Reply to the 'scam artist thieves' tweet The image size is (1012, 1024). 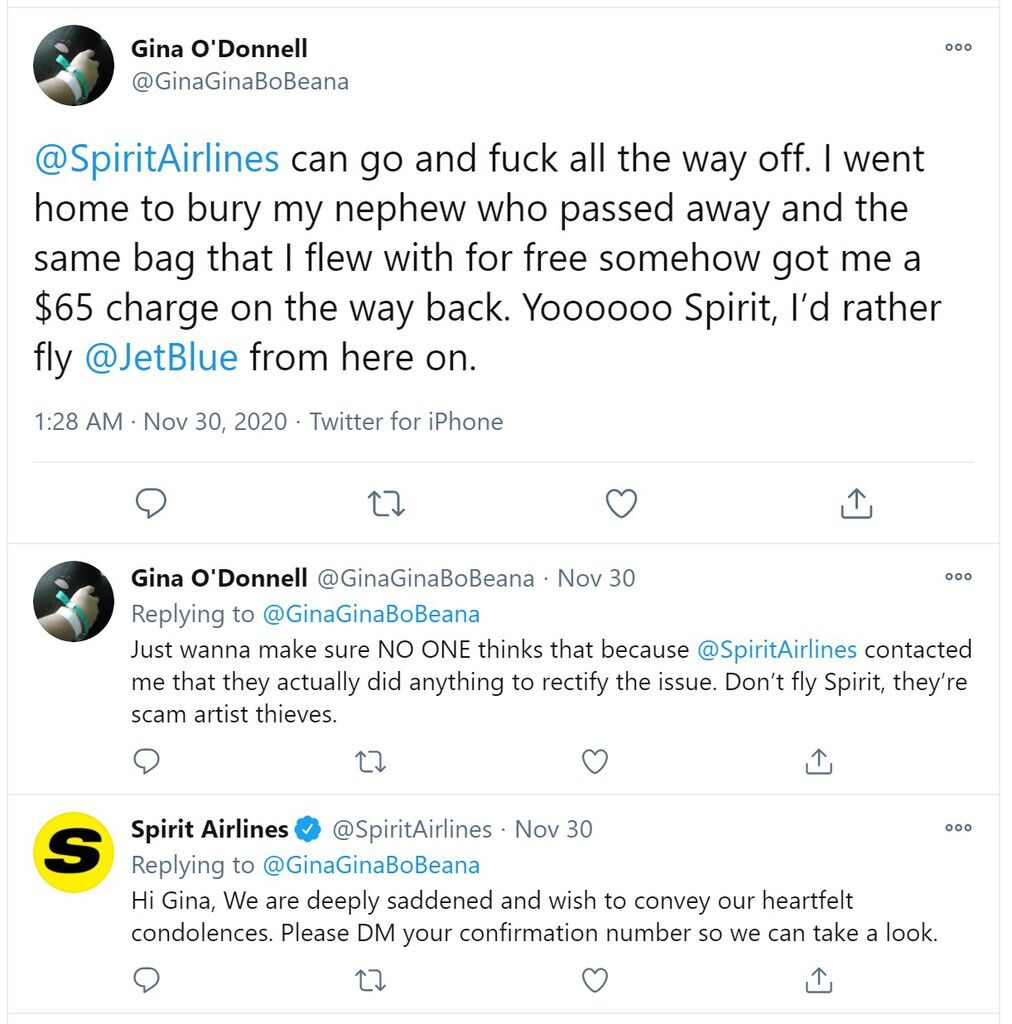(146, 761)
